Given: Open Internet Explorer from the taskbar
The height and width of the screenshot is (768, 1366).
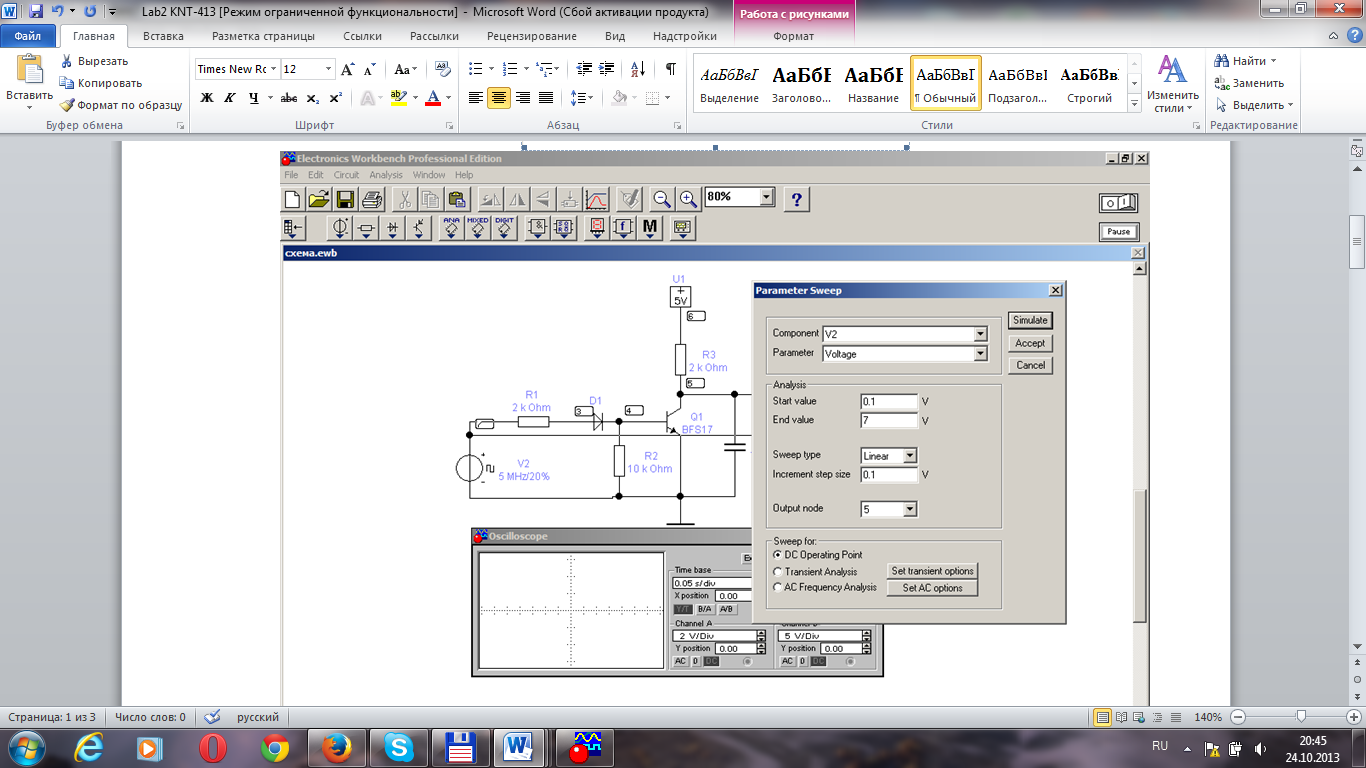Looking at the screenshot, I should (90, 748).
